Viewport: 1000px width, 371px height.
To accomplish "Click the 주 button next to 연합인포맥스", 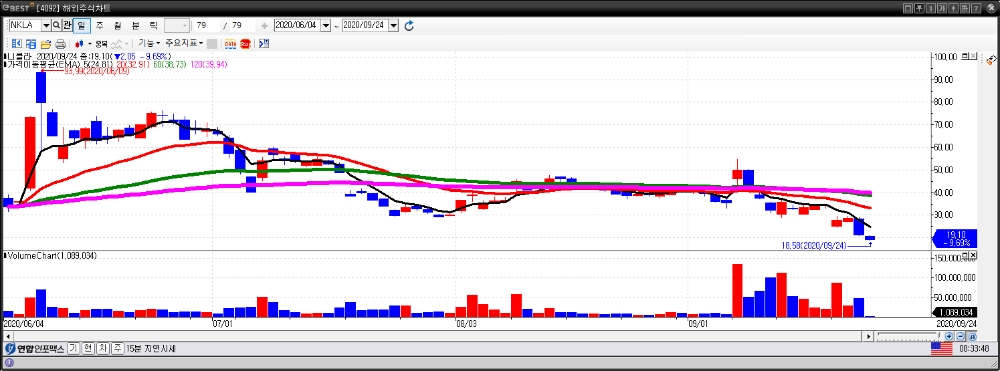I will point(118,349).
